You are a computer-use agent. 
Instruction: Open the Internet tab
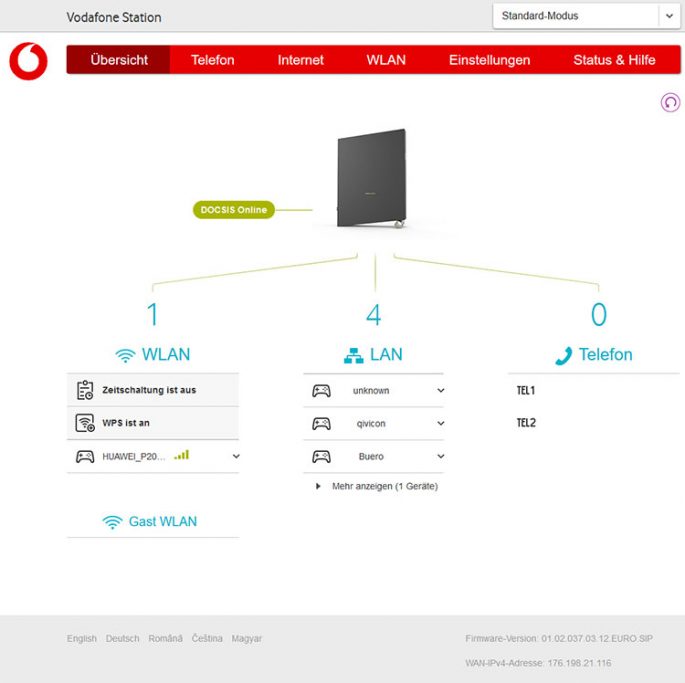point(301,60)
